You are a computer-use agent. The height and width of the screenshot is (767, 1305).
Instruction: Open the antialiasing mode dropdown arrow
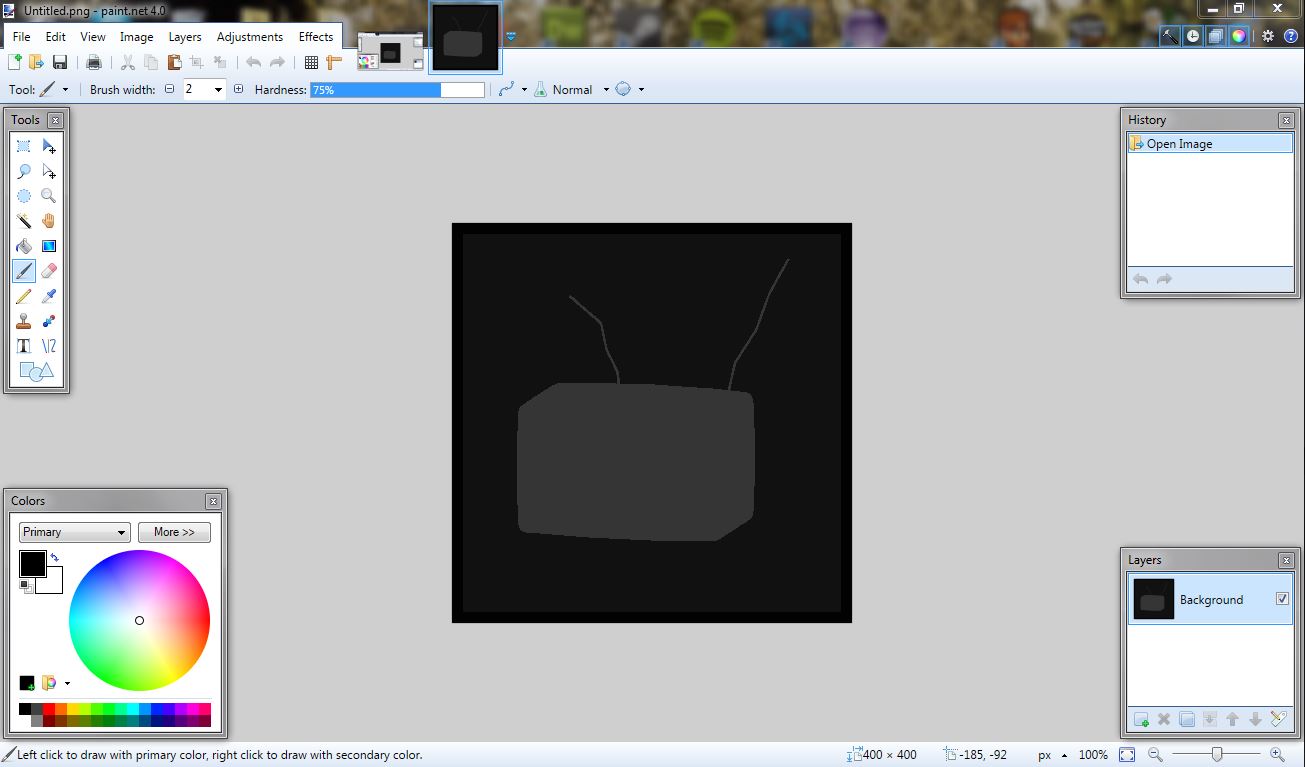pos(524,89)
